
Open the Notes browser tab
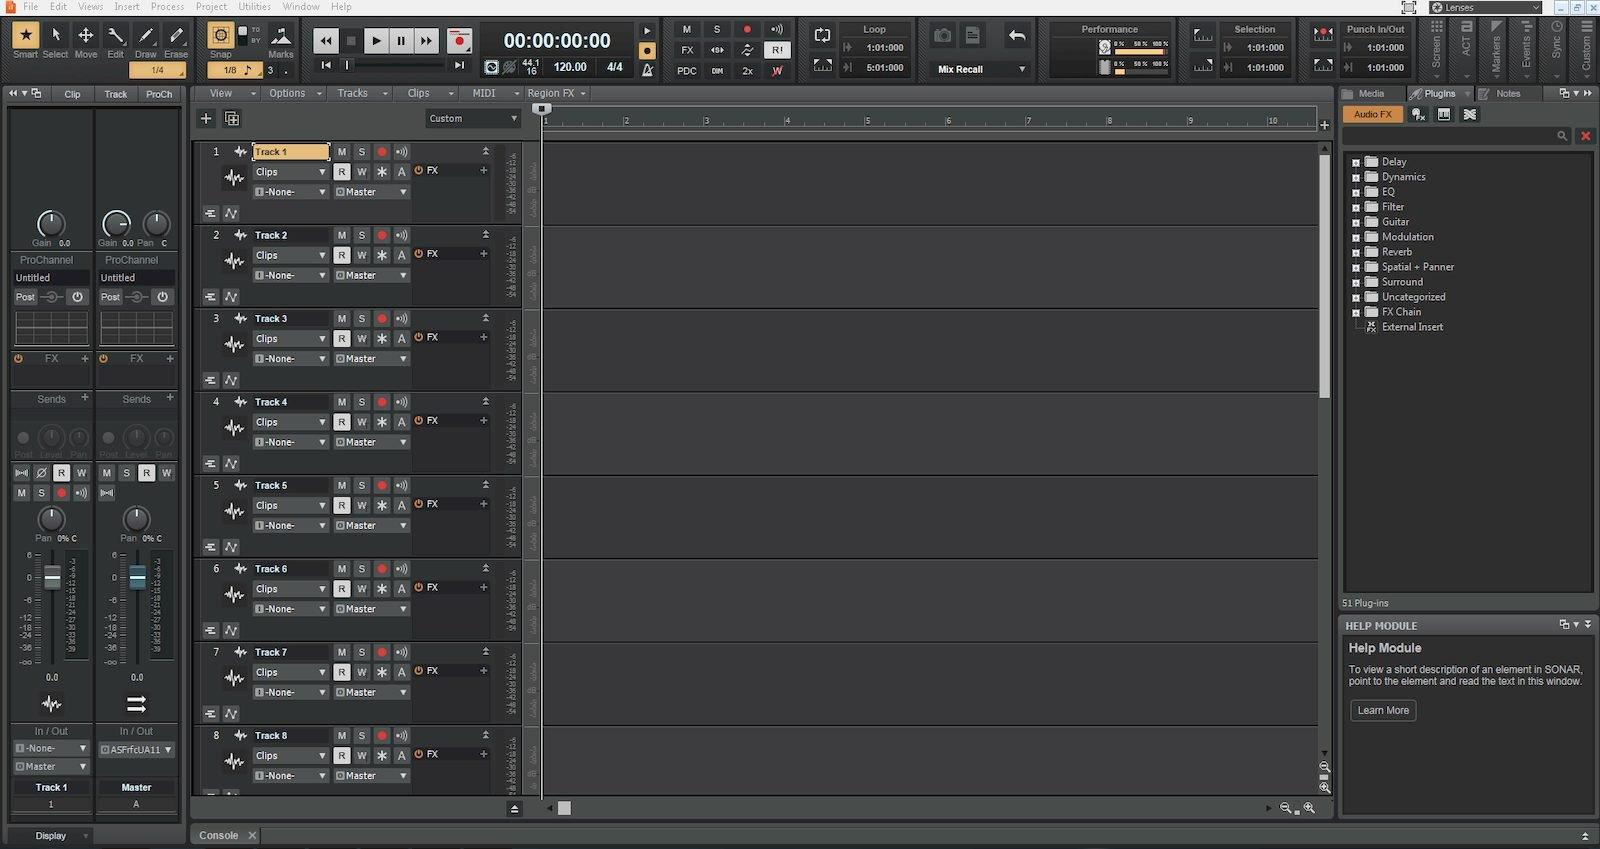(x=1508, y=93)
